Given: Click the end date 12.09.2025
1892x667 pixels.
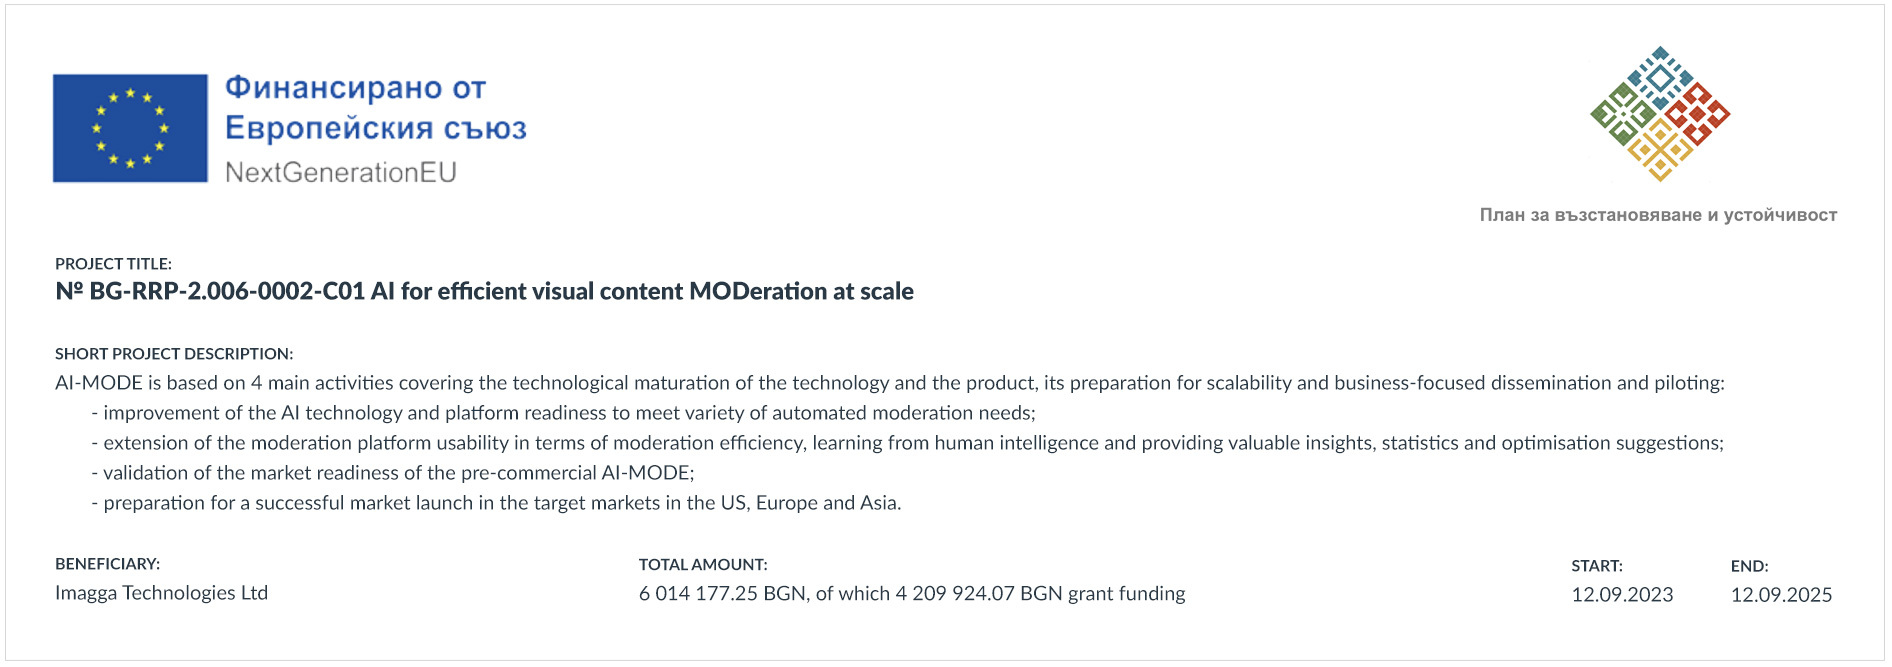Looking at the screenshot, I should pos(1781,595).
